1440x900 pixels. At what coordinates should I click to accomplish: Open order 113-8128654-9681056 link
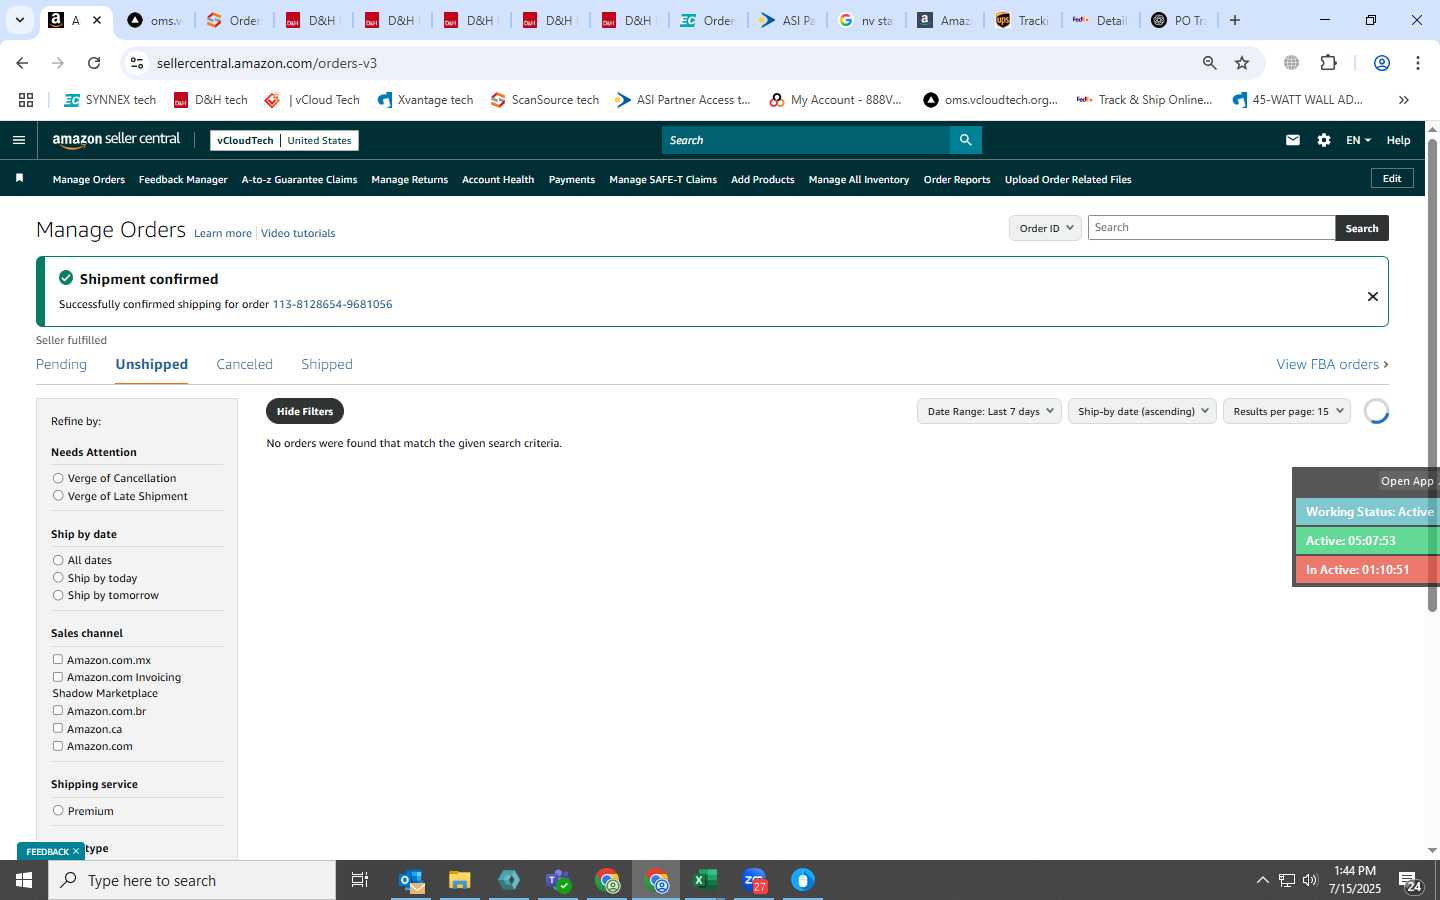click(332, 304)
